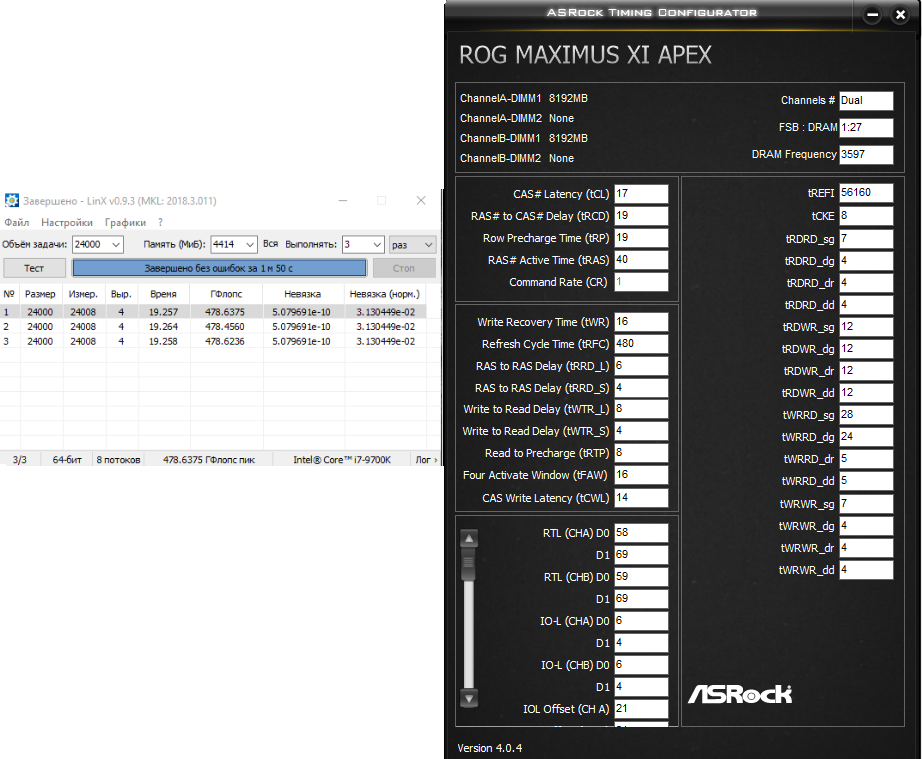
Task: Click the tRDRD_sg value field
Action: (866, 239)
